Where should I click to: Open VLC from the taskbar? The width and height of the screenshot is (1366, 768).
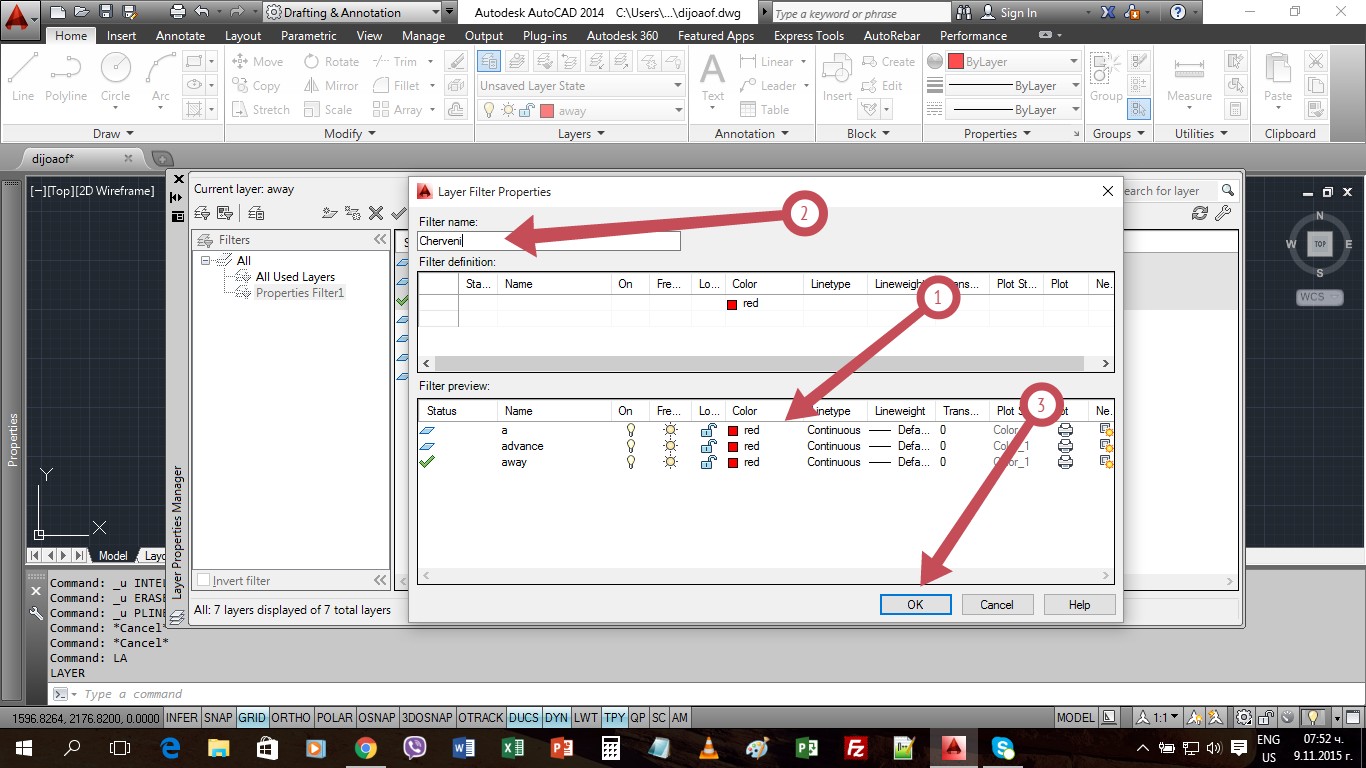pos(708,747)
